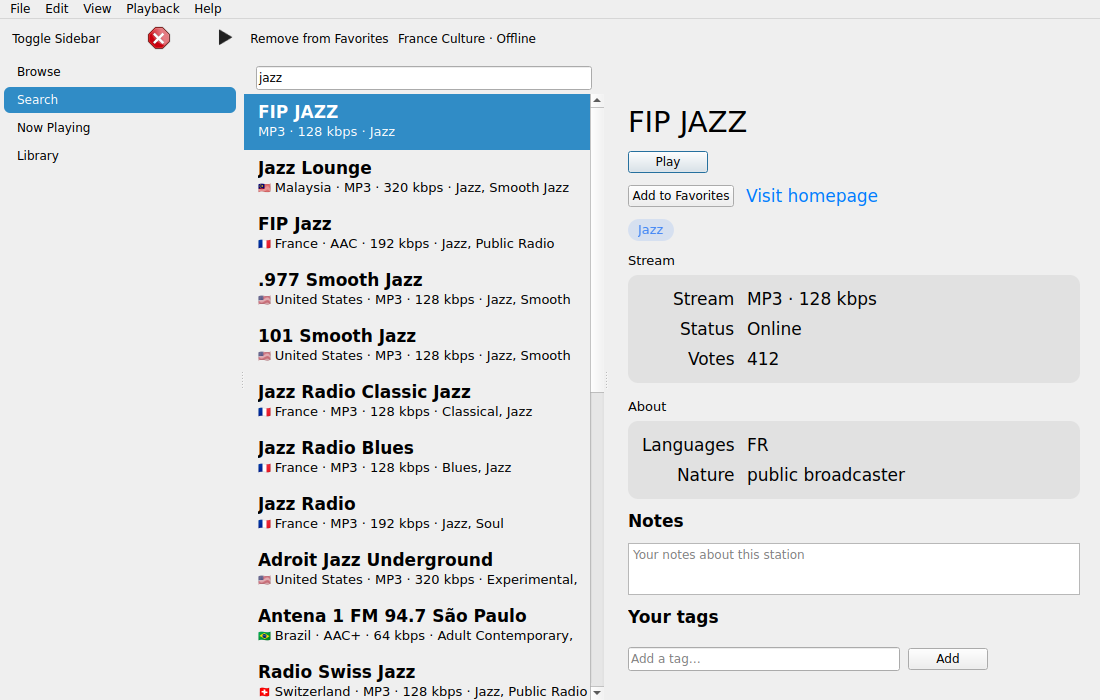The image size is (1100, 700).
Task: Select the Jazz Lounge station
Action: (x=417, y=177)
